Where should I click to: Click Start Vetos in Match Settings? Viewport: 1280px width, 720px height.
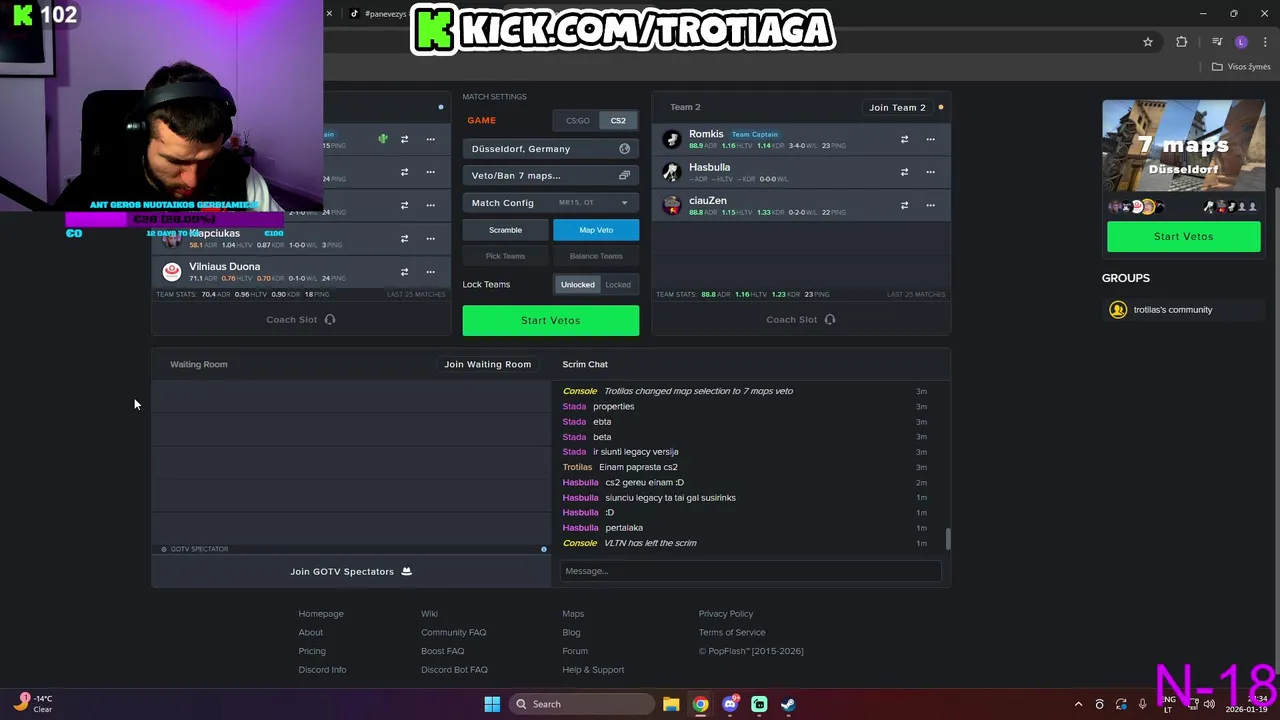click(551, 320)
